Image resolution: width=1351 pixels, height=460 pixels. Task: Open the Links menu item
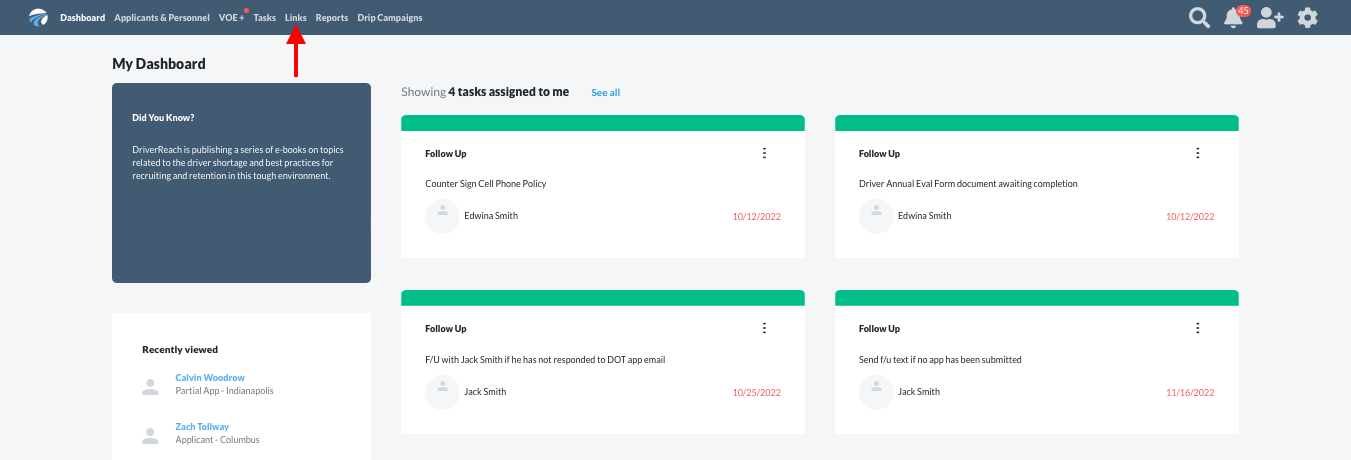point(295,18)
